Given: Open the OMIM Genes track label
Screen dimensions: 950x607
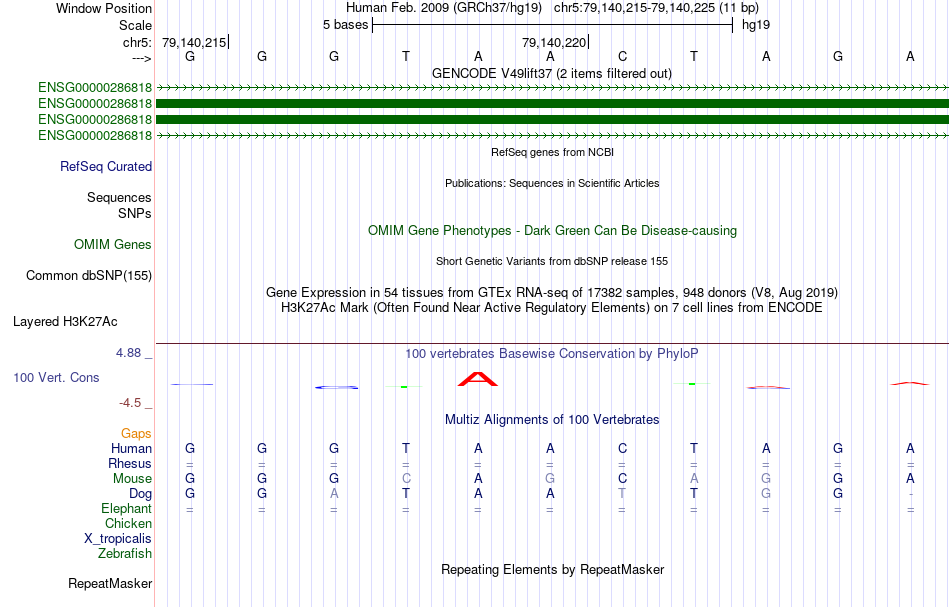Looking at the screenshot, I should (113, 245).
